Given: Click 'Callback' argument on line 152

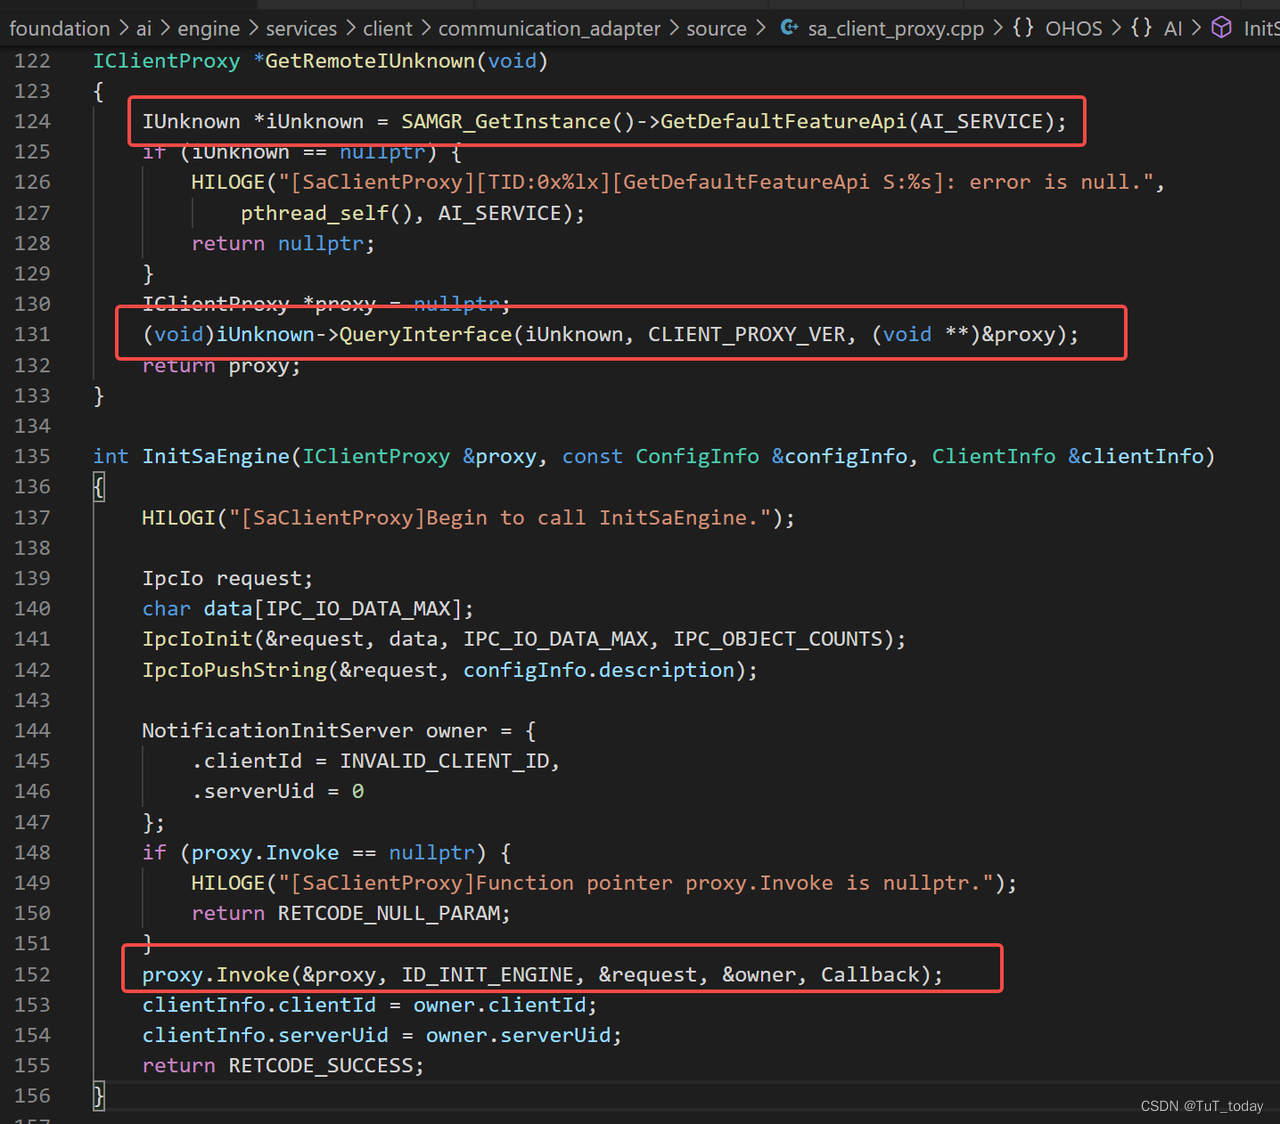Looking at the screenshot, I should 870,974.
